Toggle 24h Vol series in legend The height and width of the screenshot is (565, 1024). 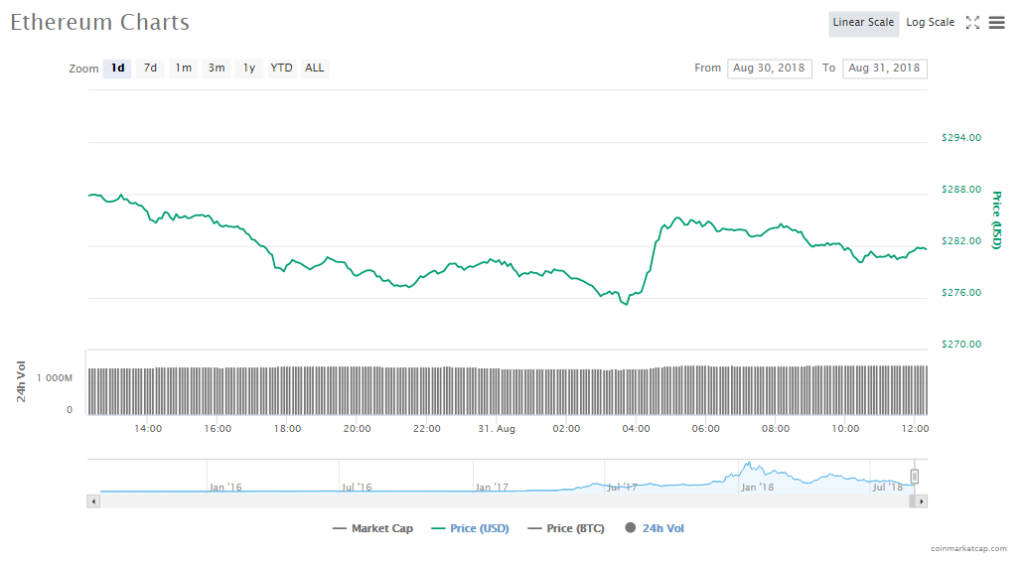coord(654,528)
